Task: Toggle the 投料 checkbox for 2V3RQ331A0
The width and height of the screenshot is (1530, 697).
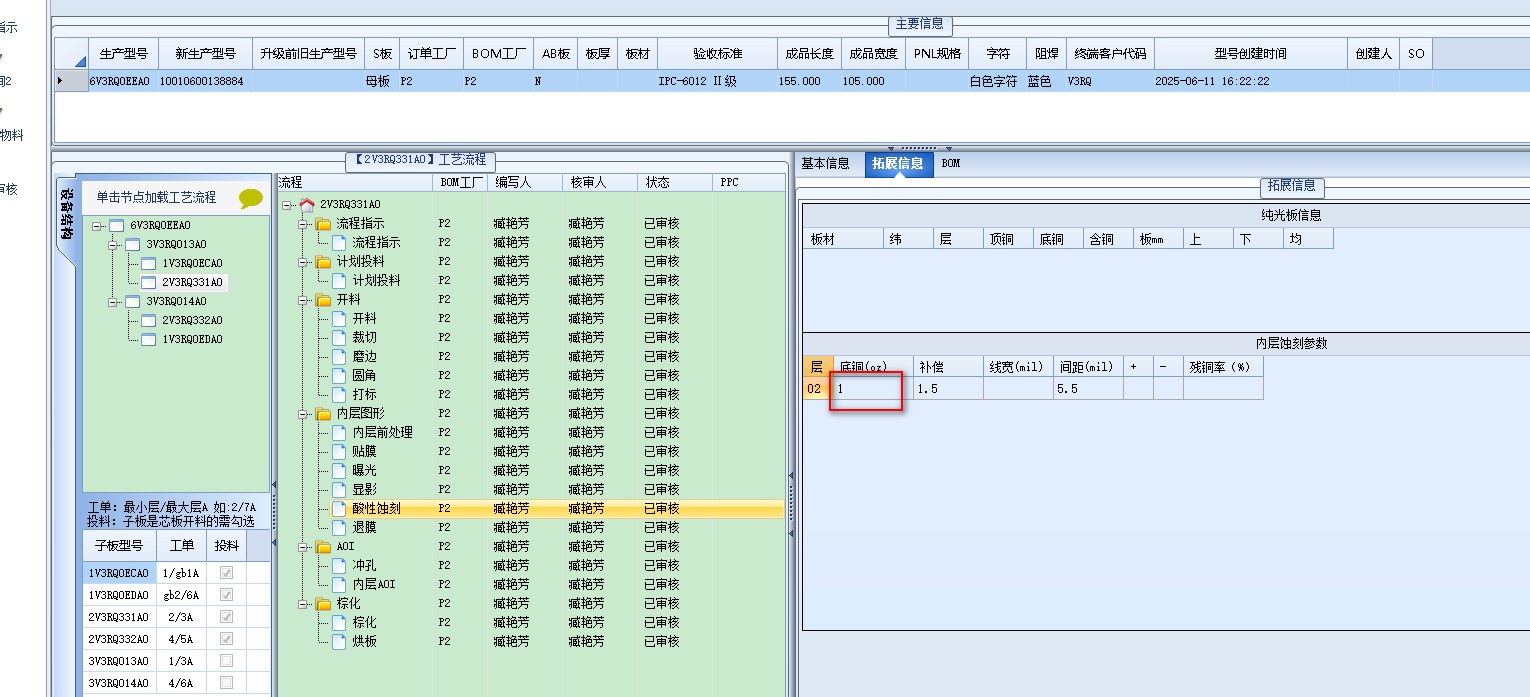Action: (226, 617)
